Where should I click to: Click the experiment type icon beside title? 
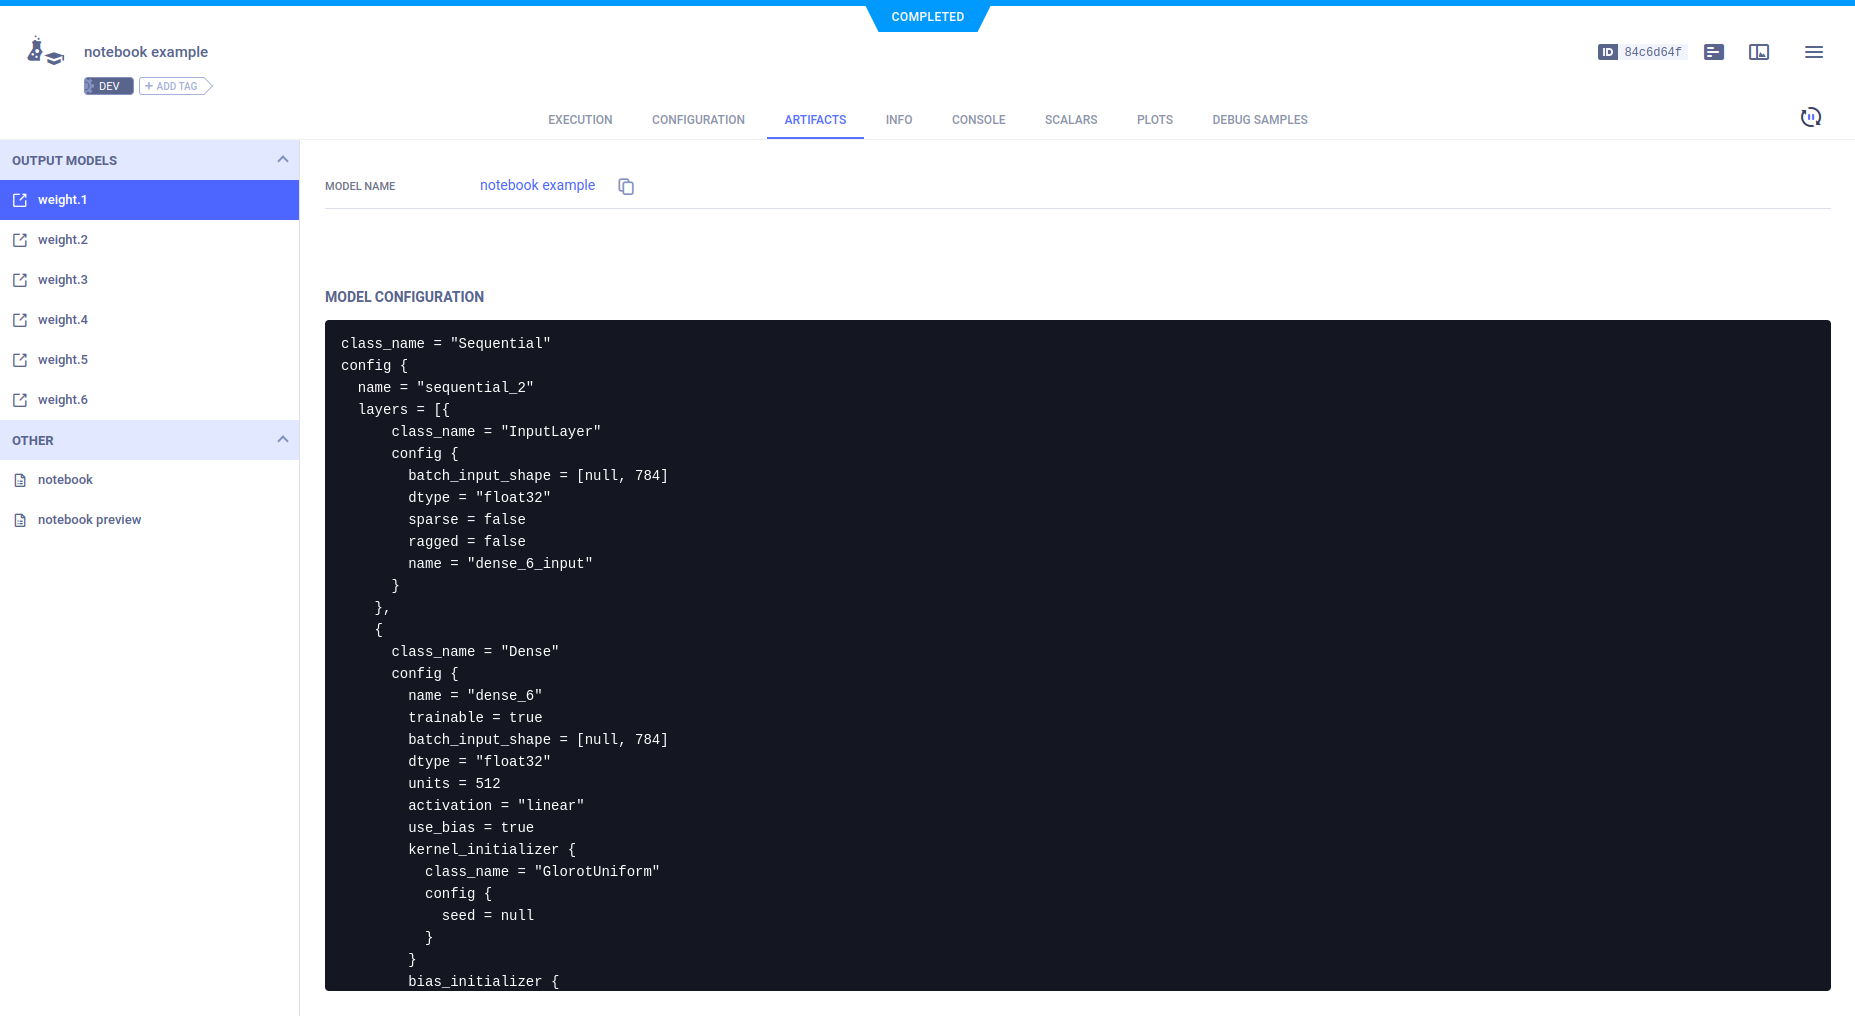coord(45,52)
